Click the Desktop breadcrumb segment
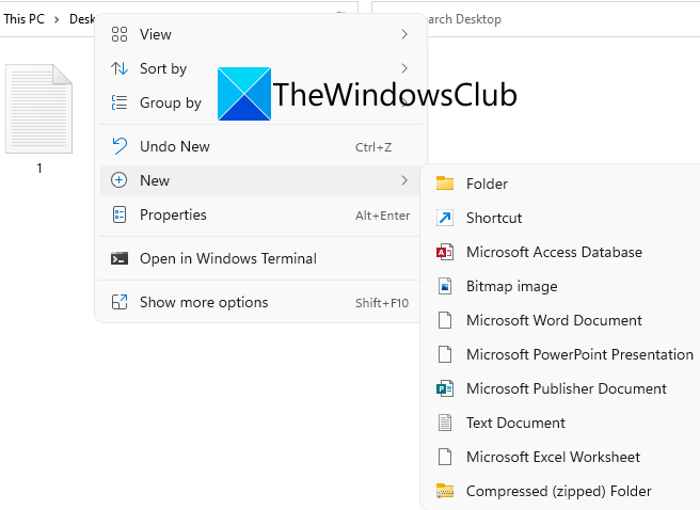Image resolution: width=700 pixels, height=510 pixels. tap(82, 19)
